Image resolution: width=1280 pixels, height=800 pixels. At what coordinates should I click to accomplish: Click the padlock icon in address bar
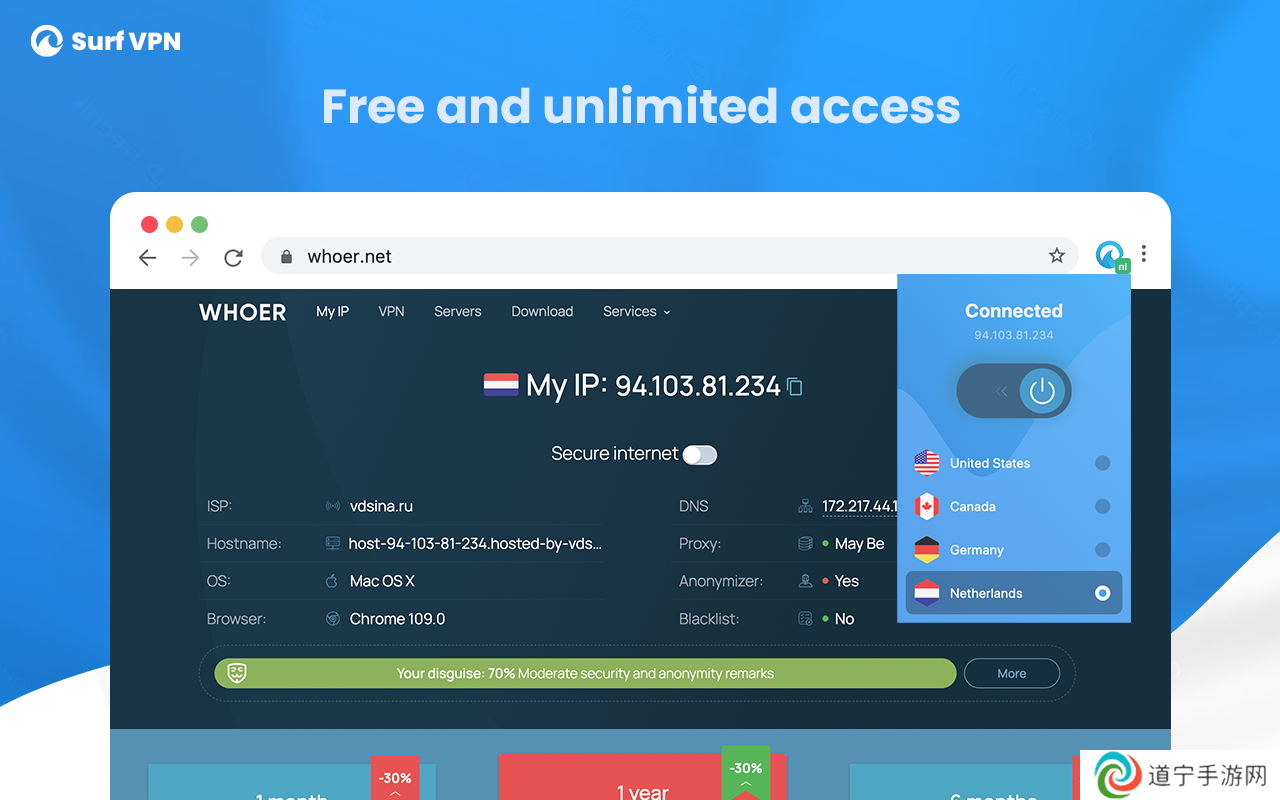click(x=286, y=257)
